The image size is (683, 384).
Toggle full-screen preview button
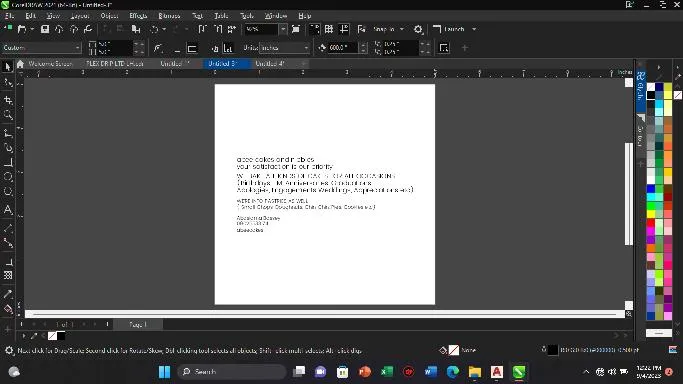[x=296, y=29]
